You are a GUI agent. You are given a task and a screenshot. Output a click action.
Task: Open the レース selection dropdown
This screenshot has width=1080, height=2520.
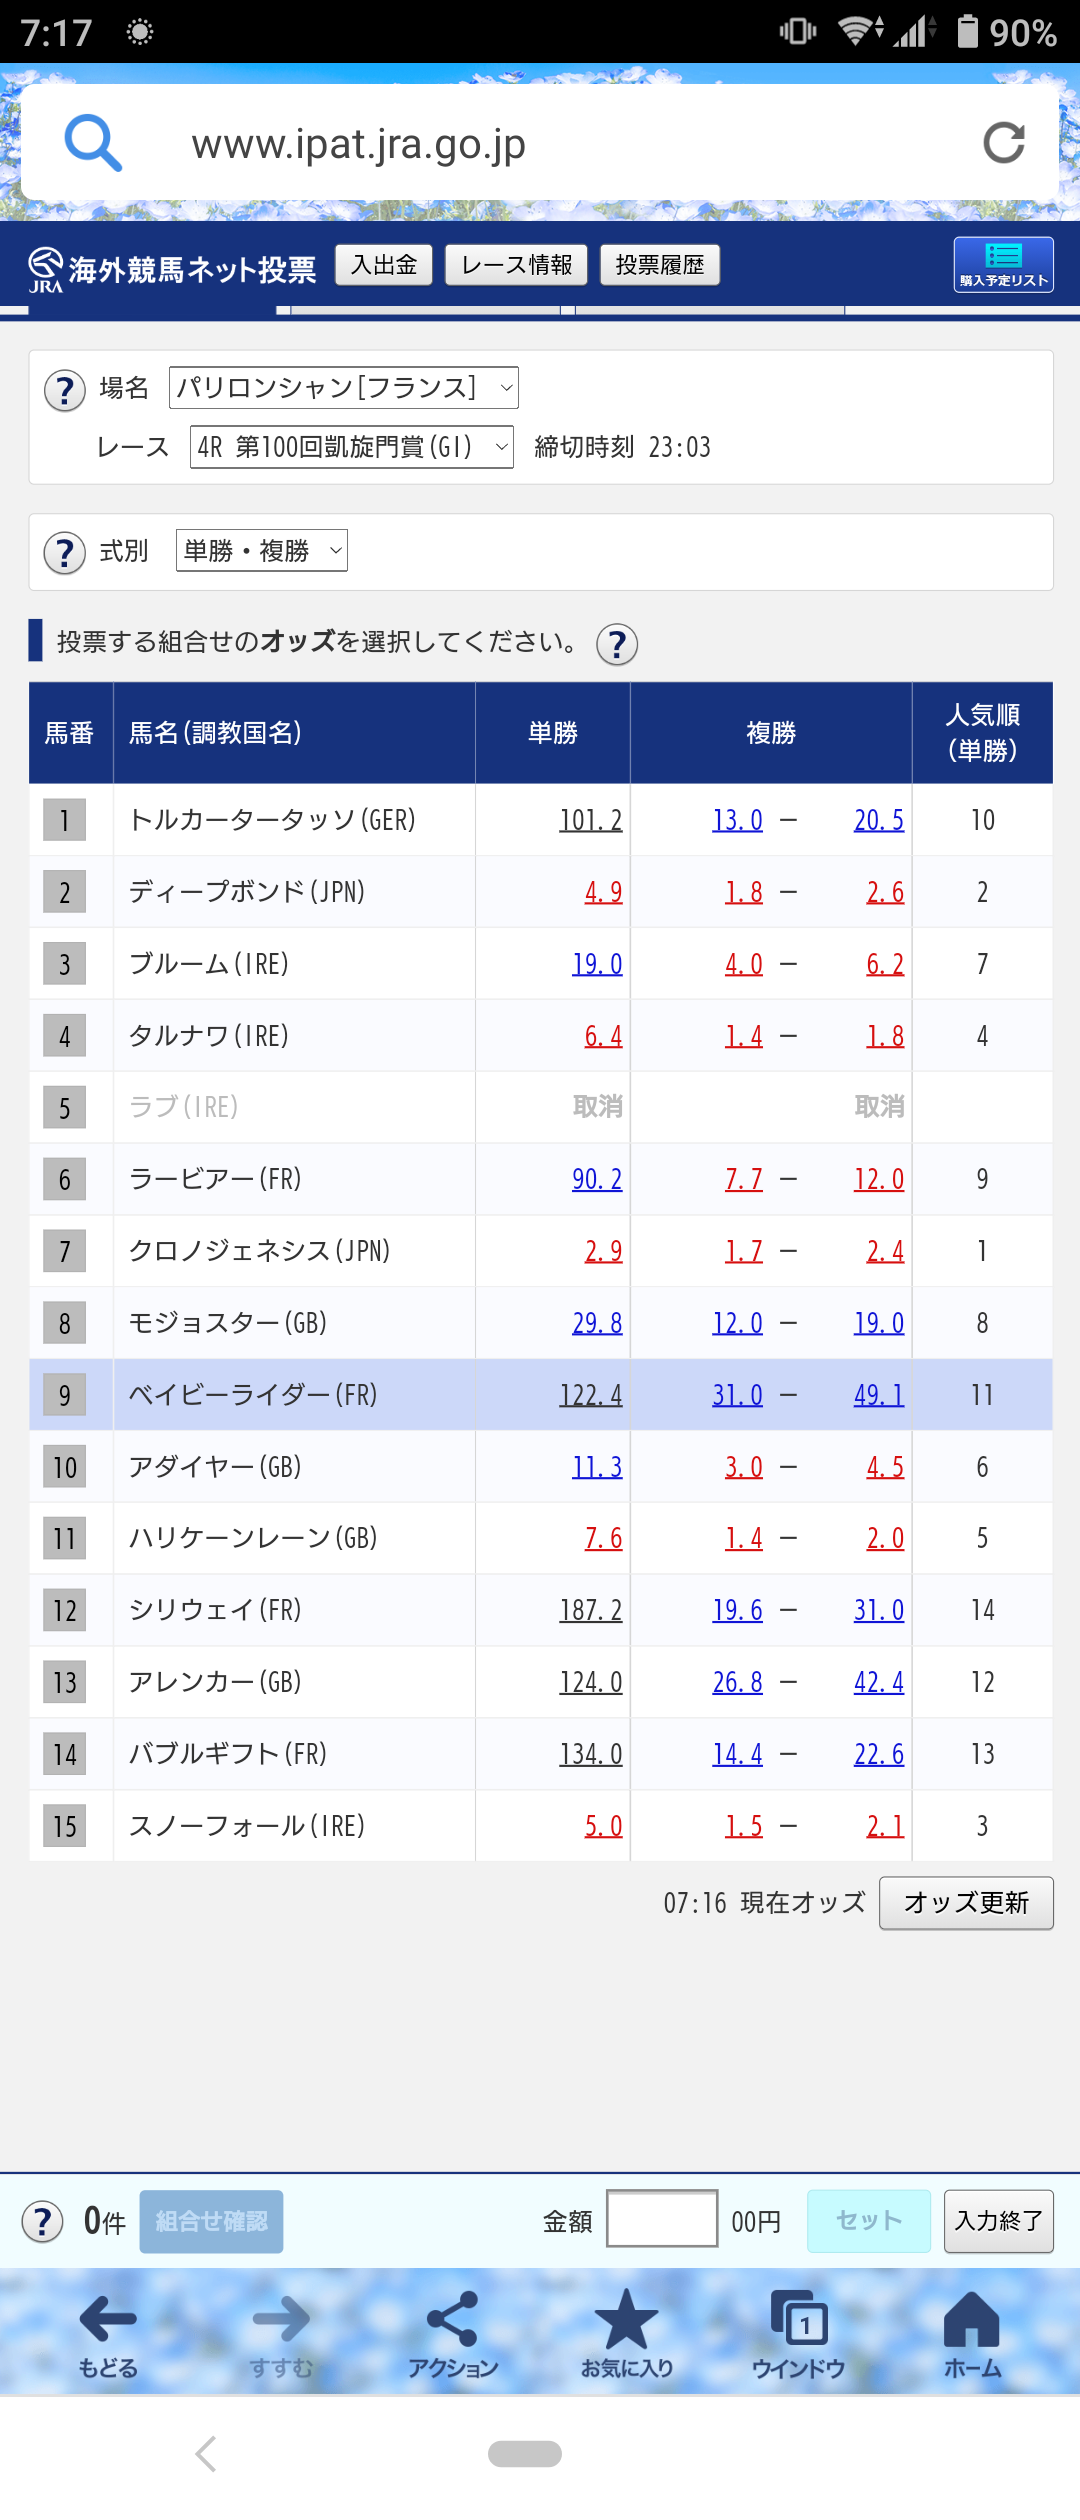pyautogui.click(x=352, y=447)
